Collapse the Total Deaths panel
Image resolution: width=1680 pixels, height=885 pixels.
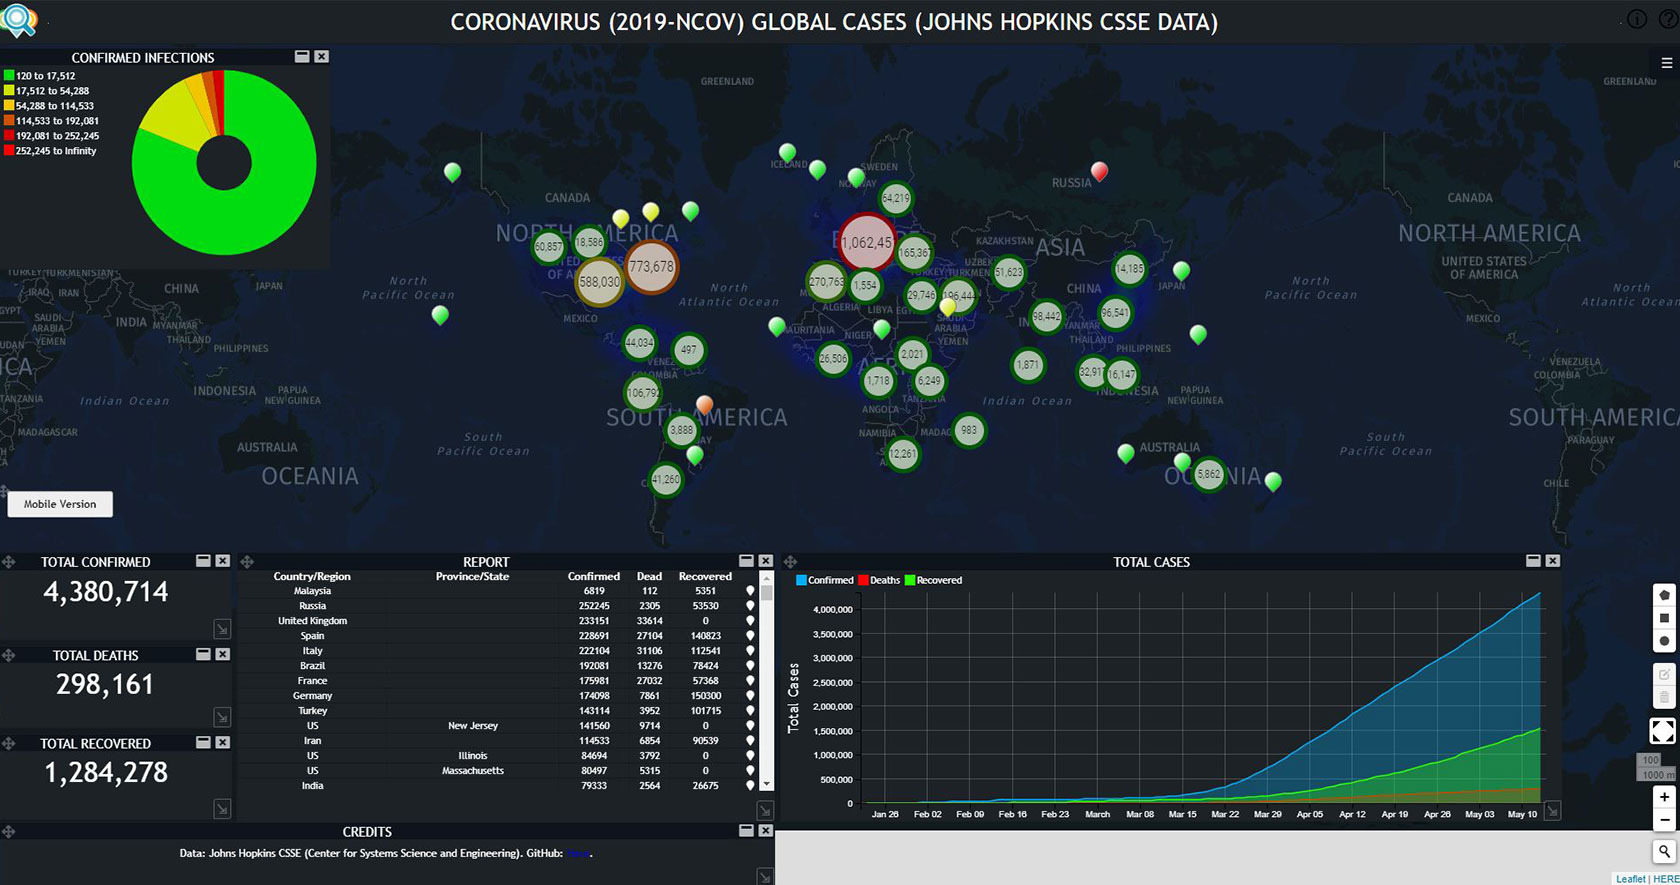point(203,654)
